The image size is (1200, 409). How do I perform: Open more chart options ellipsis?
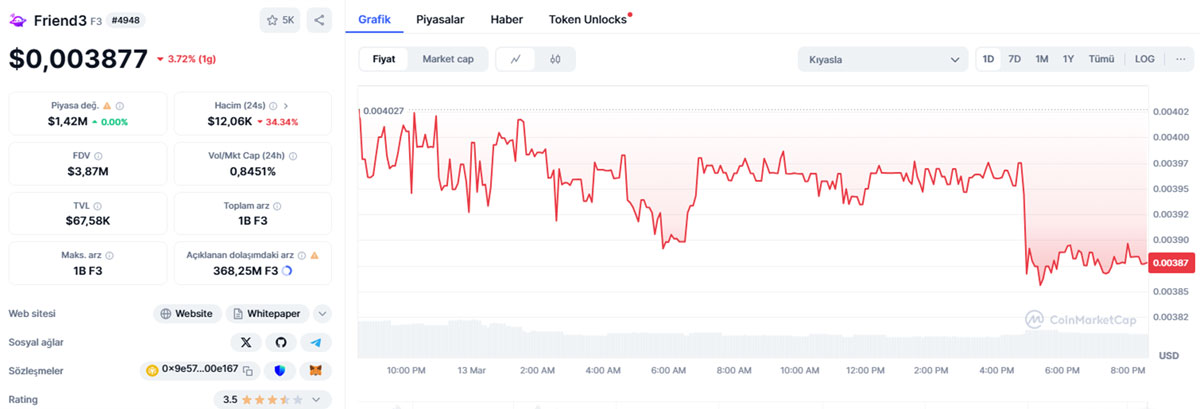(1180, 59)
